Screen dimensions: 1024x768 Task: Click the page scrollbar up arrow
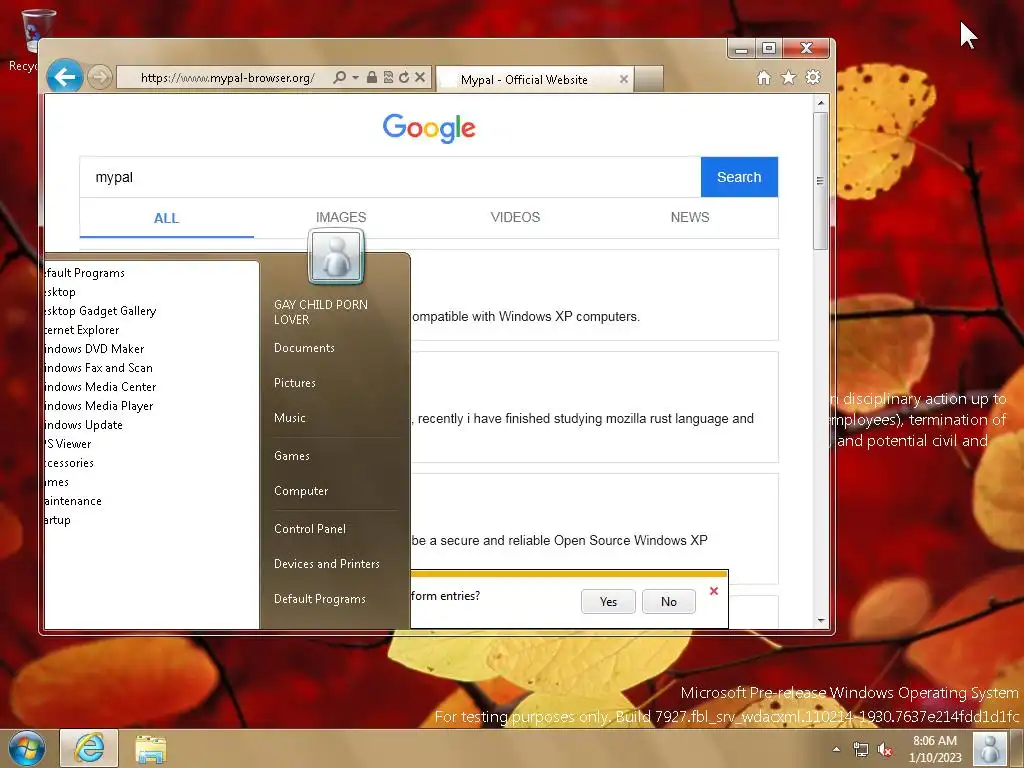(x=821, y=103)
